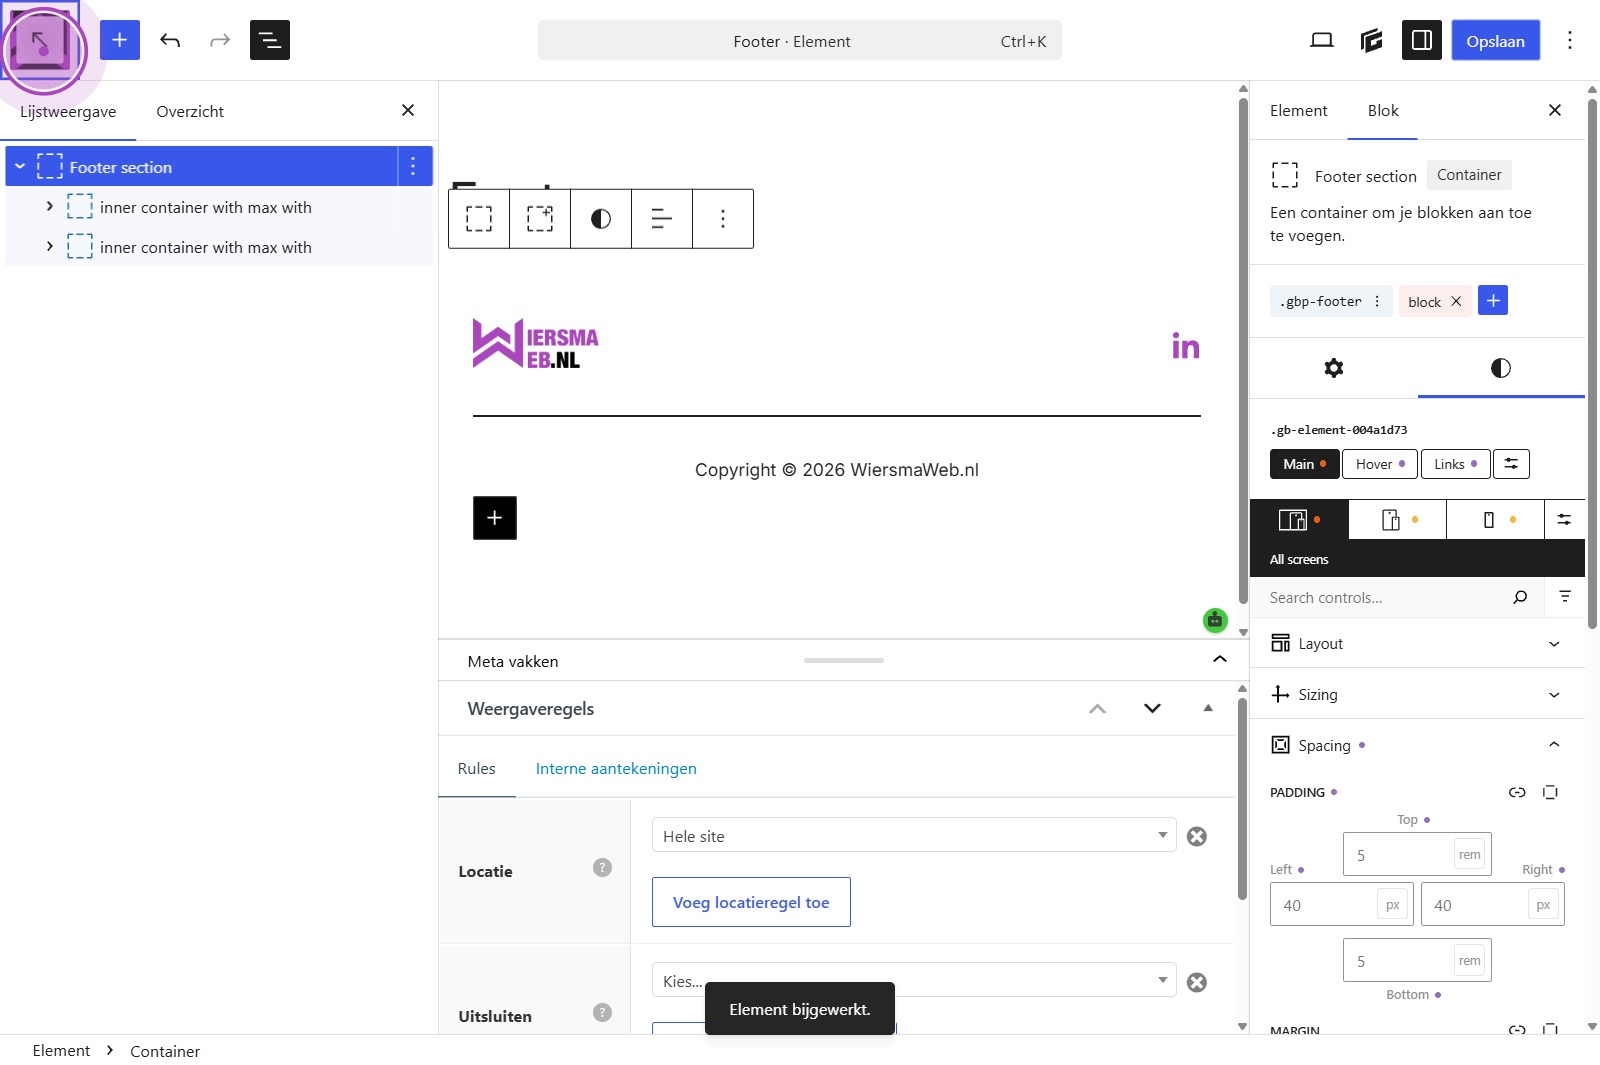The height and width of the screenshot is (1065, 1600).
Task: Select the Hover selector state
Action: [1380, 464]
